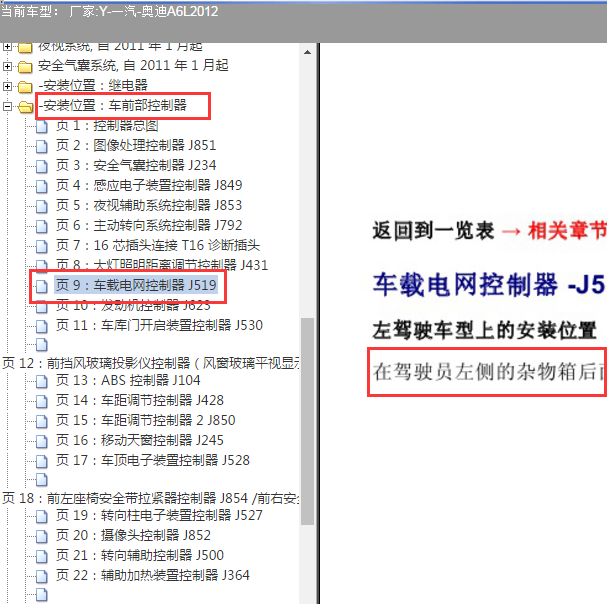Click the 返回到一览表 link
Viewport: 607px width, 604px height.
pos(433,231)
